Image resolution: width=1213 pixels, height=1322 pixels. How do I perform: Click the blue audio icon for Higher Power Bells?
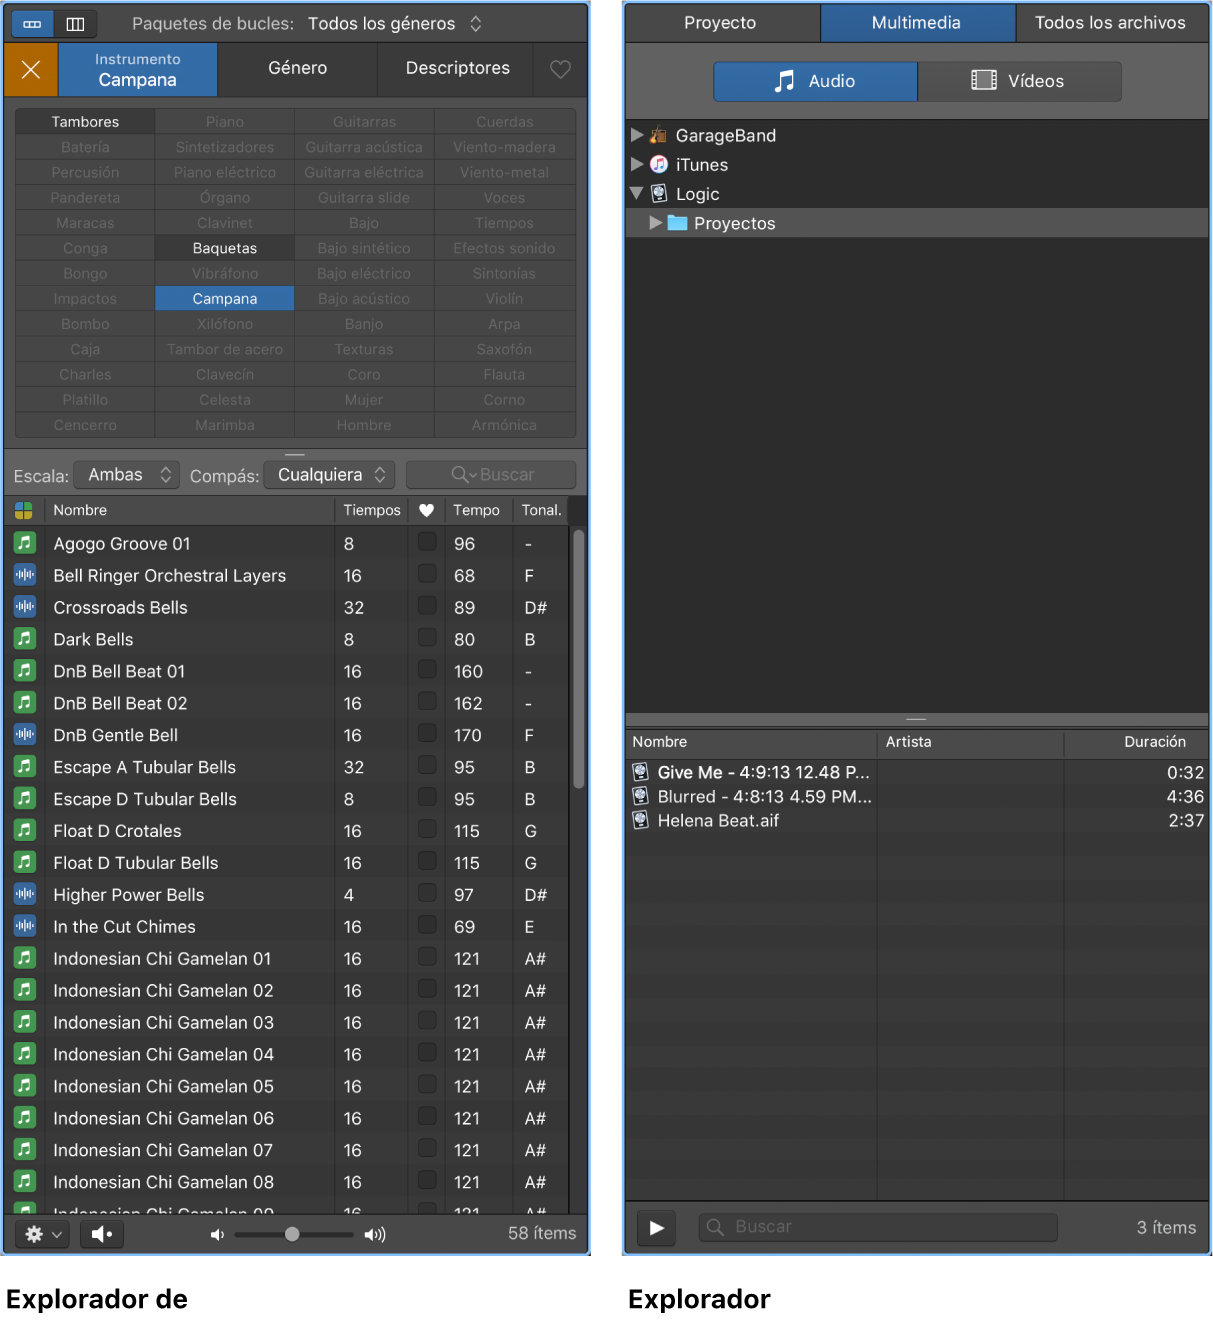pos(25,894)
